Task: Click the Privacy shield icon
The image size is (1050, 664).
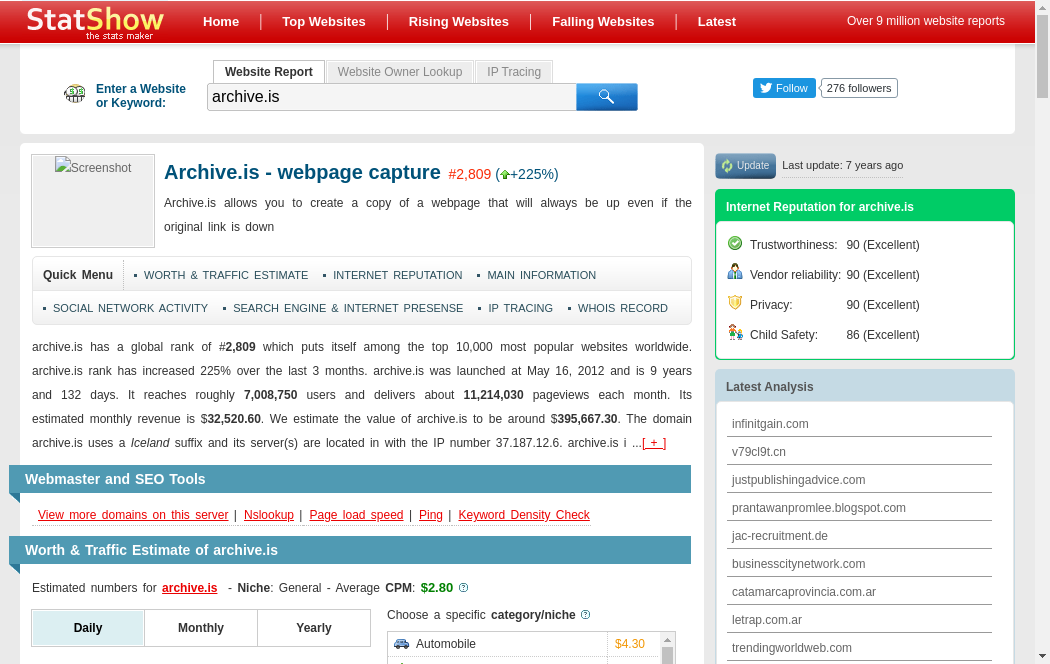Action: (x=735, y=303)
